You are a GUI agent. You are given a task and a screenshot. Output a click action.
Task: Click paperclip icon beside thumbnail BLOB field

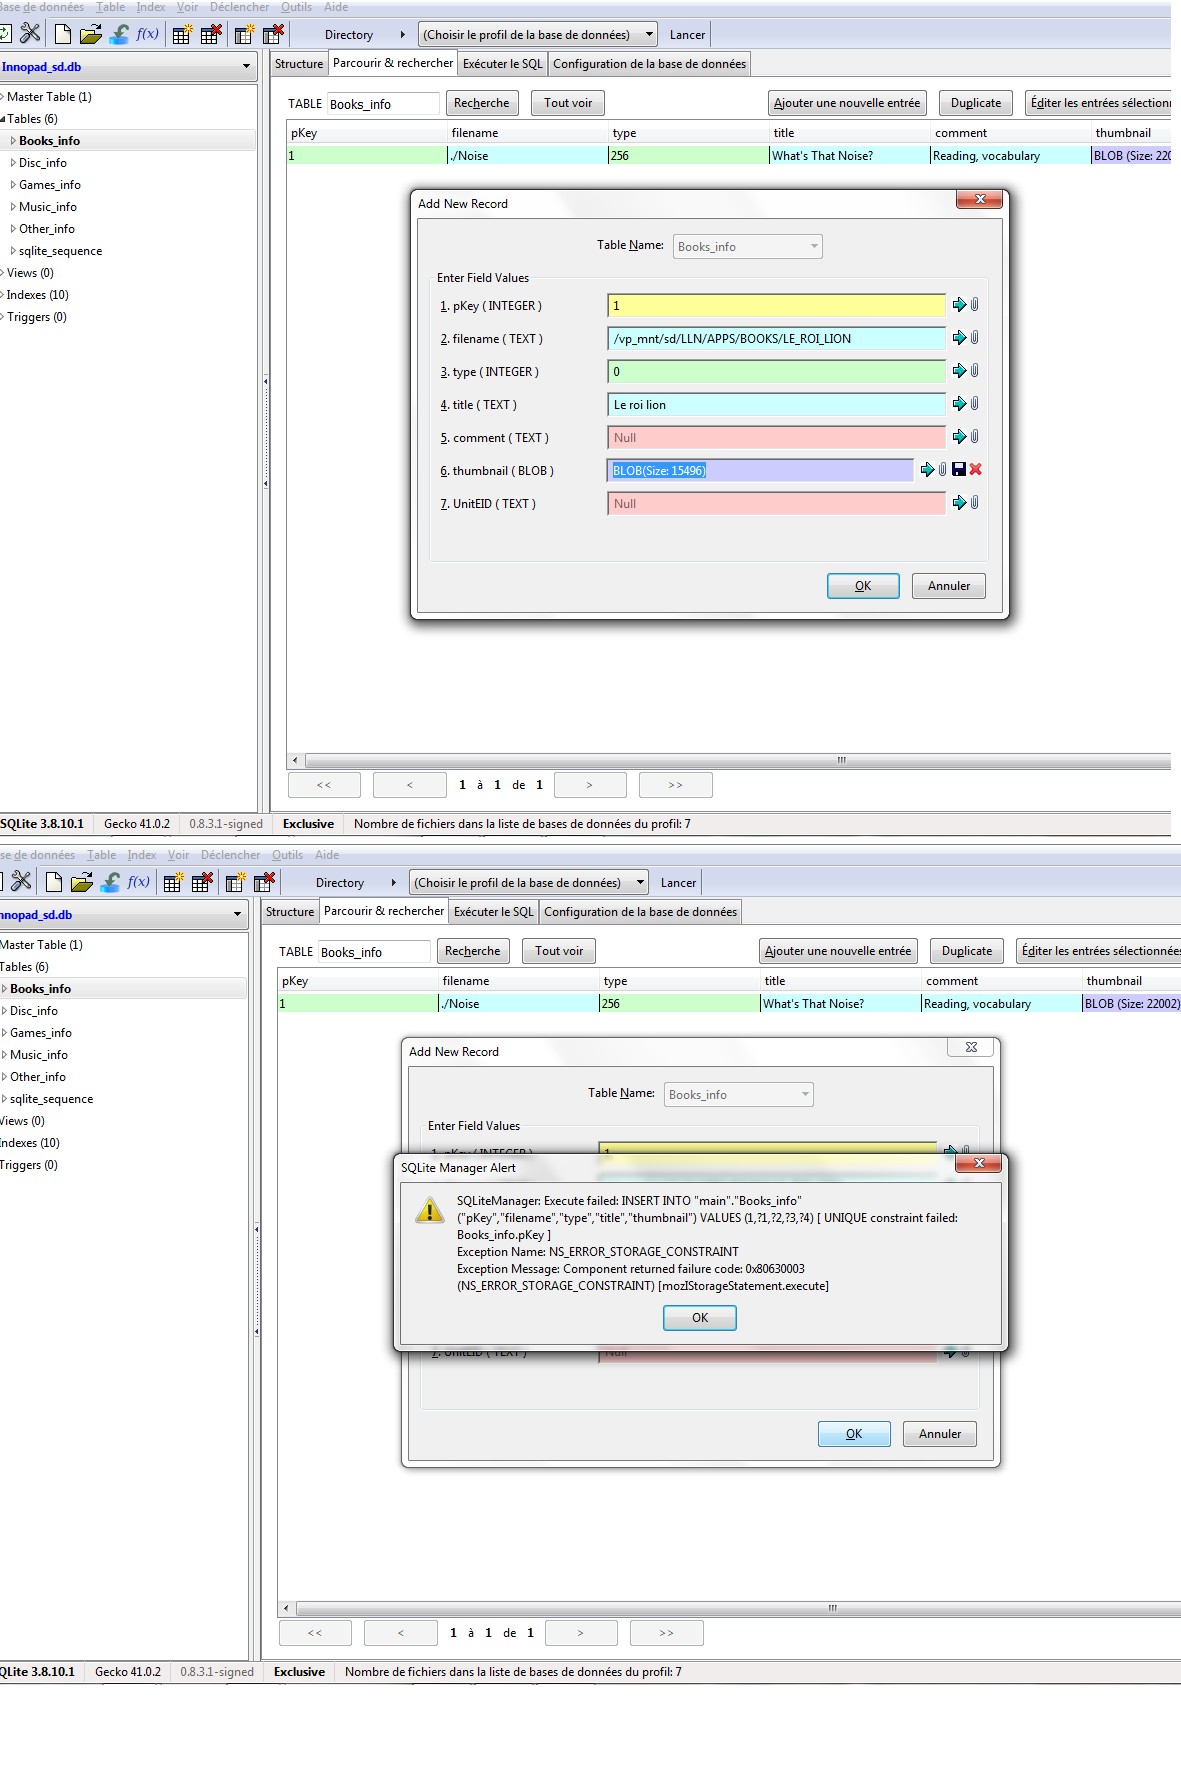coord(942,470)
